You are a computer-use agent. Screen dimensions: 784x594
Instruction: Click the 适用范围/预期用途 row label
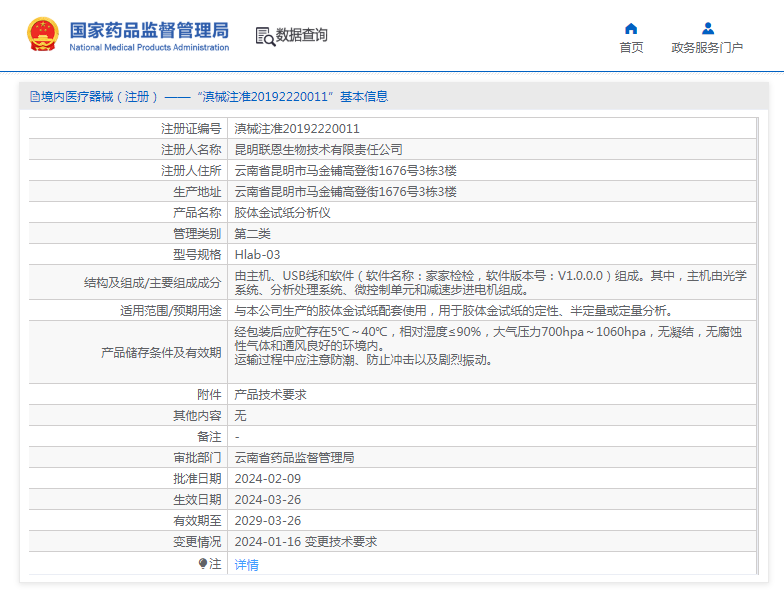(x=170, y=311)
